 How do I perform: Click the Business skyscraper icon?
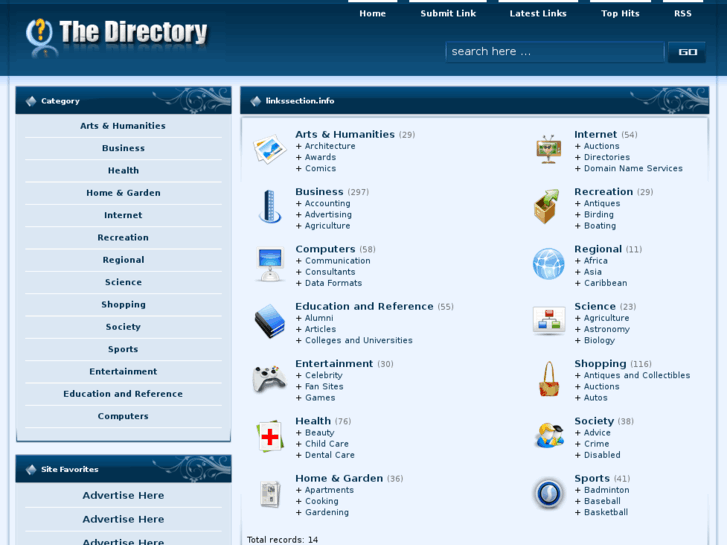coord(269,206)
